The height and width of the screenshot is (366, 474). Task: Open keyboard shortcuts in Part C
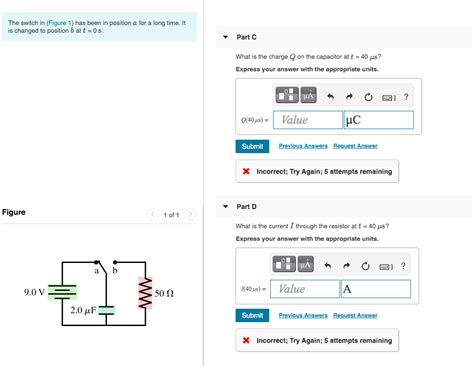pos(389,98)
